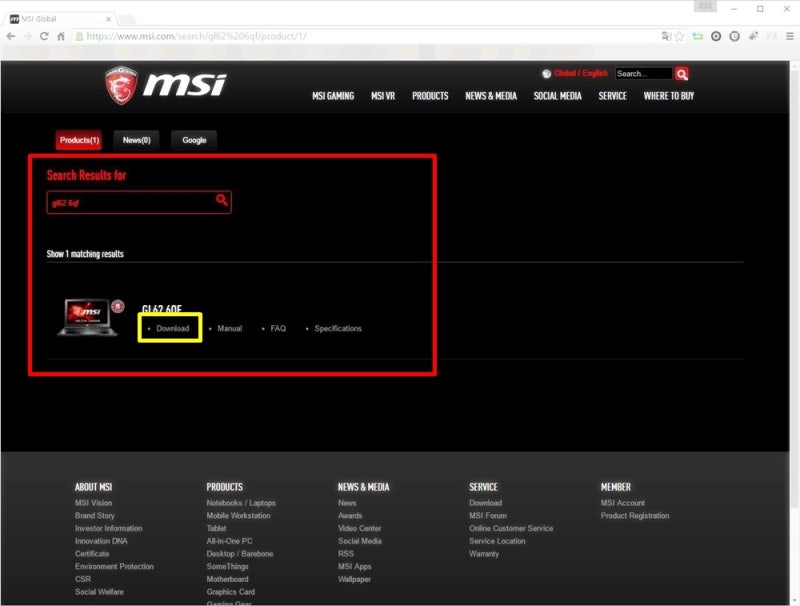The height and width of the screenshot is (606, 800).
Task: Bookmark this page with the star icon
Action: pos(679,36)
